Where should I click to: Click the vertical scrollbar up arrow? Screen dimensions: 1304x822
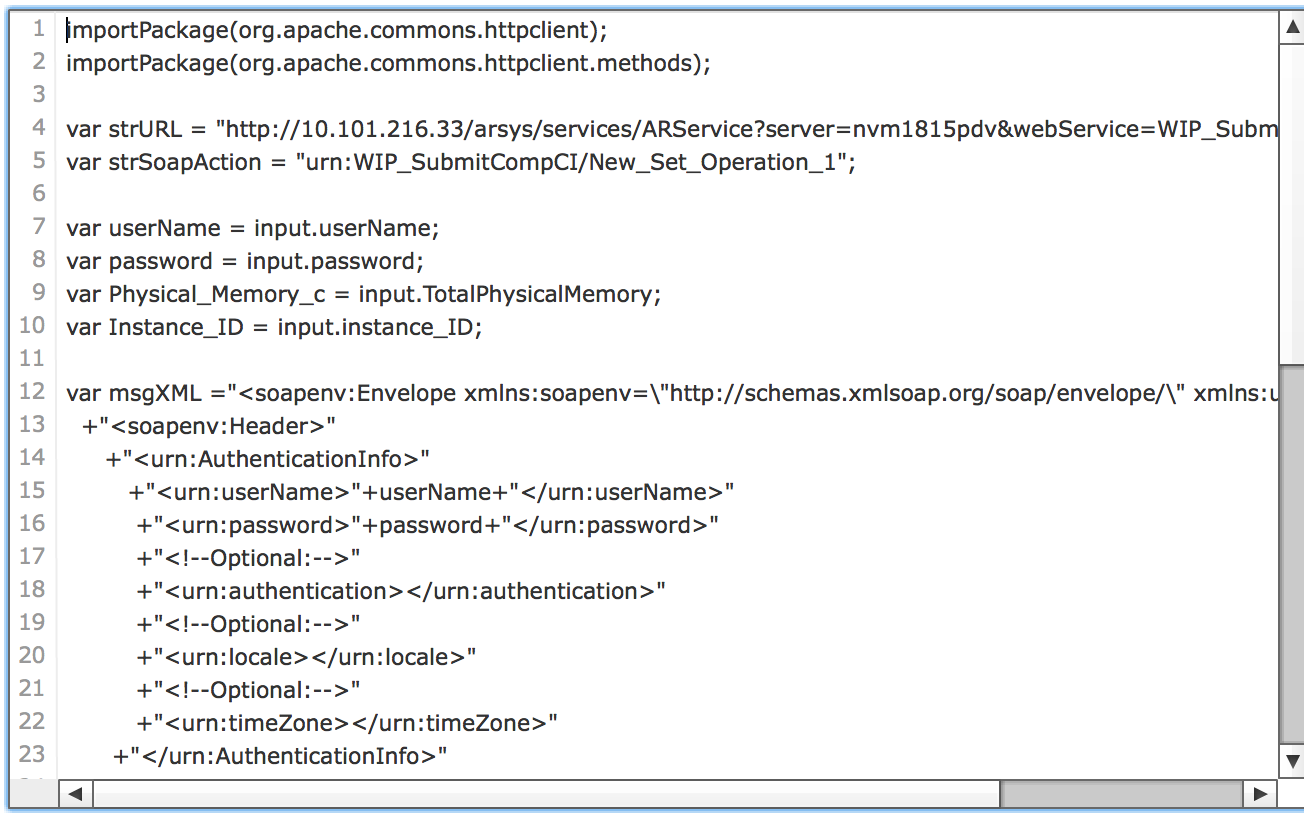click(x=1291, y=28)
